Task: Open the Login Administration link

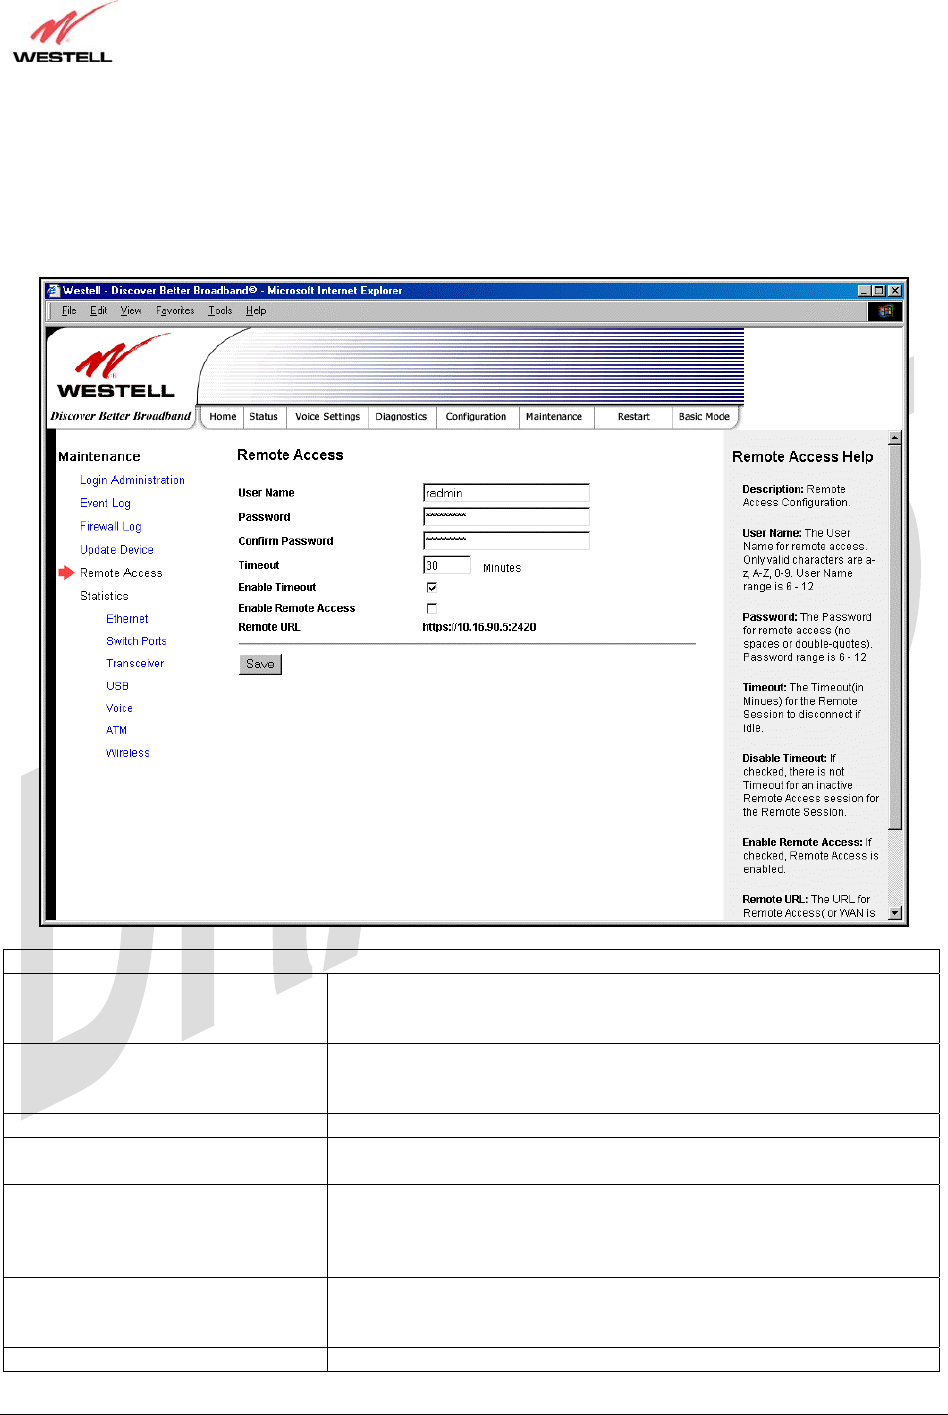Action: pyautogui.click(x=132, y=480)
